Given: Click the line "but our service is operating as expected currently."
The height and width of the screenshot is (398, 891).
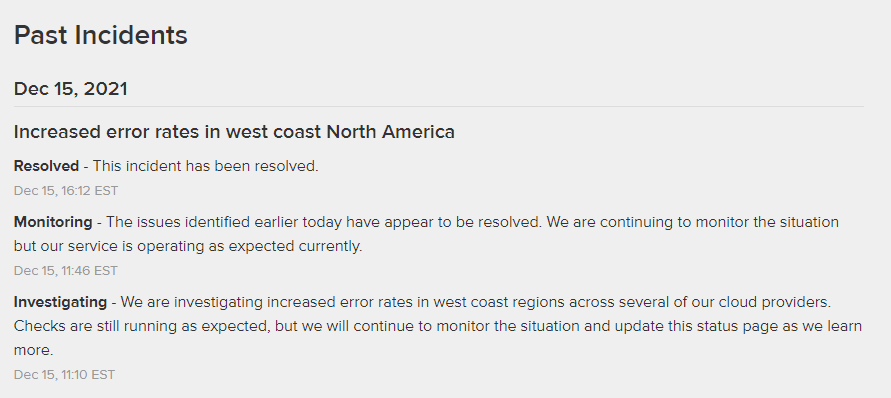Looking at the screenshot, I should [x=188, y=246].
